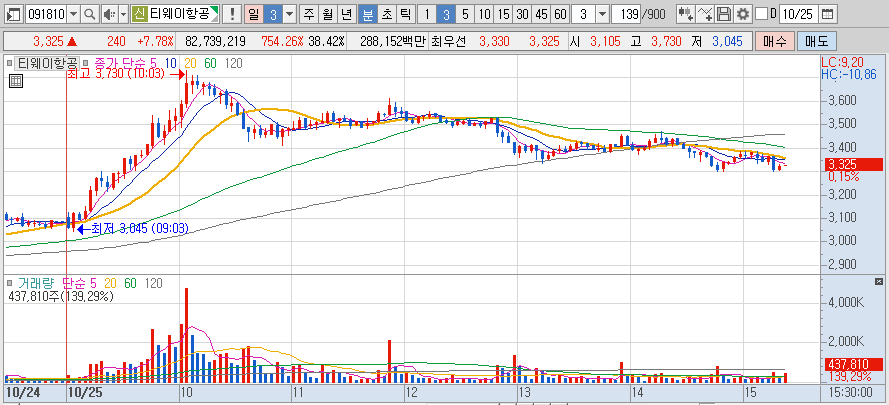Expand the stock code 091810 dropdown

[74, 14]
